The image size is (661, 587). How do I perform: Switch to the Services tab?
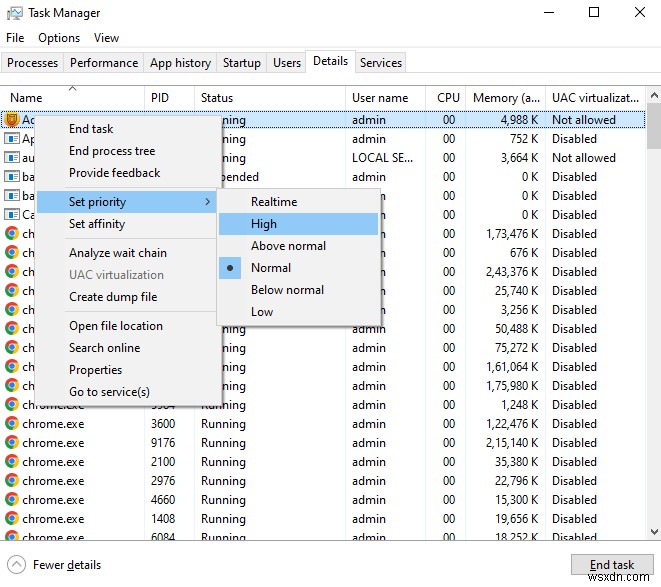click(x=381, y=63)
